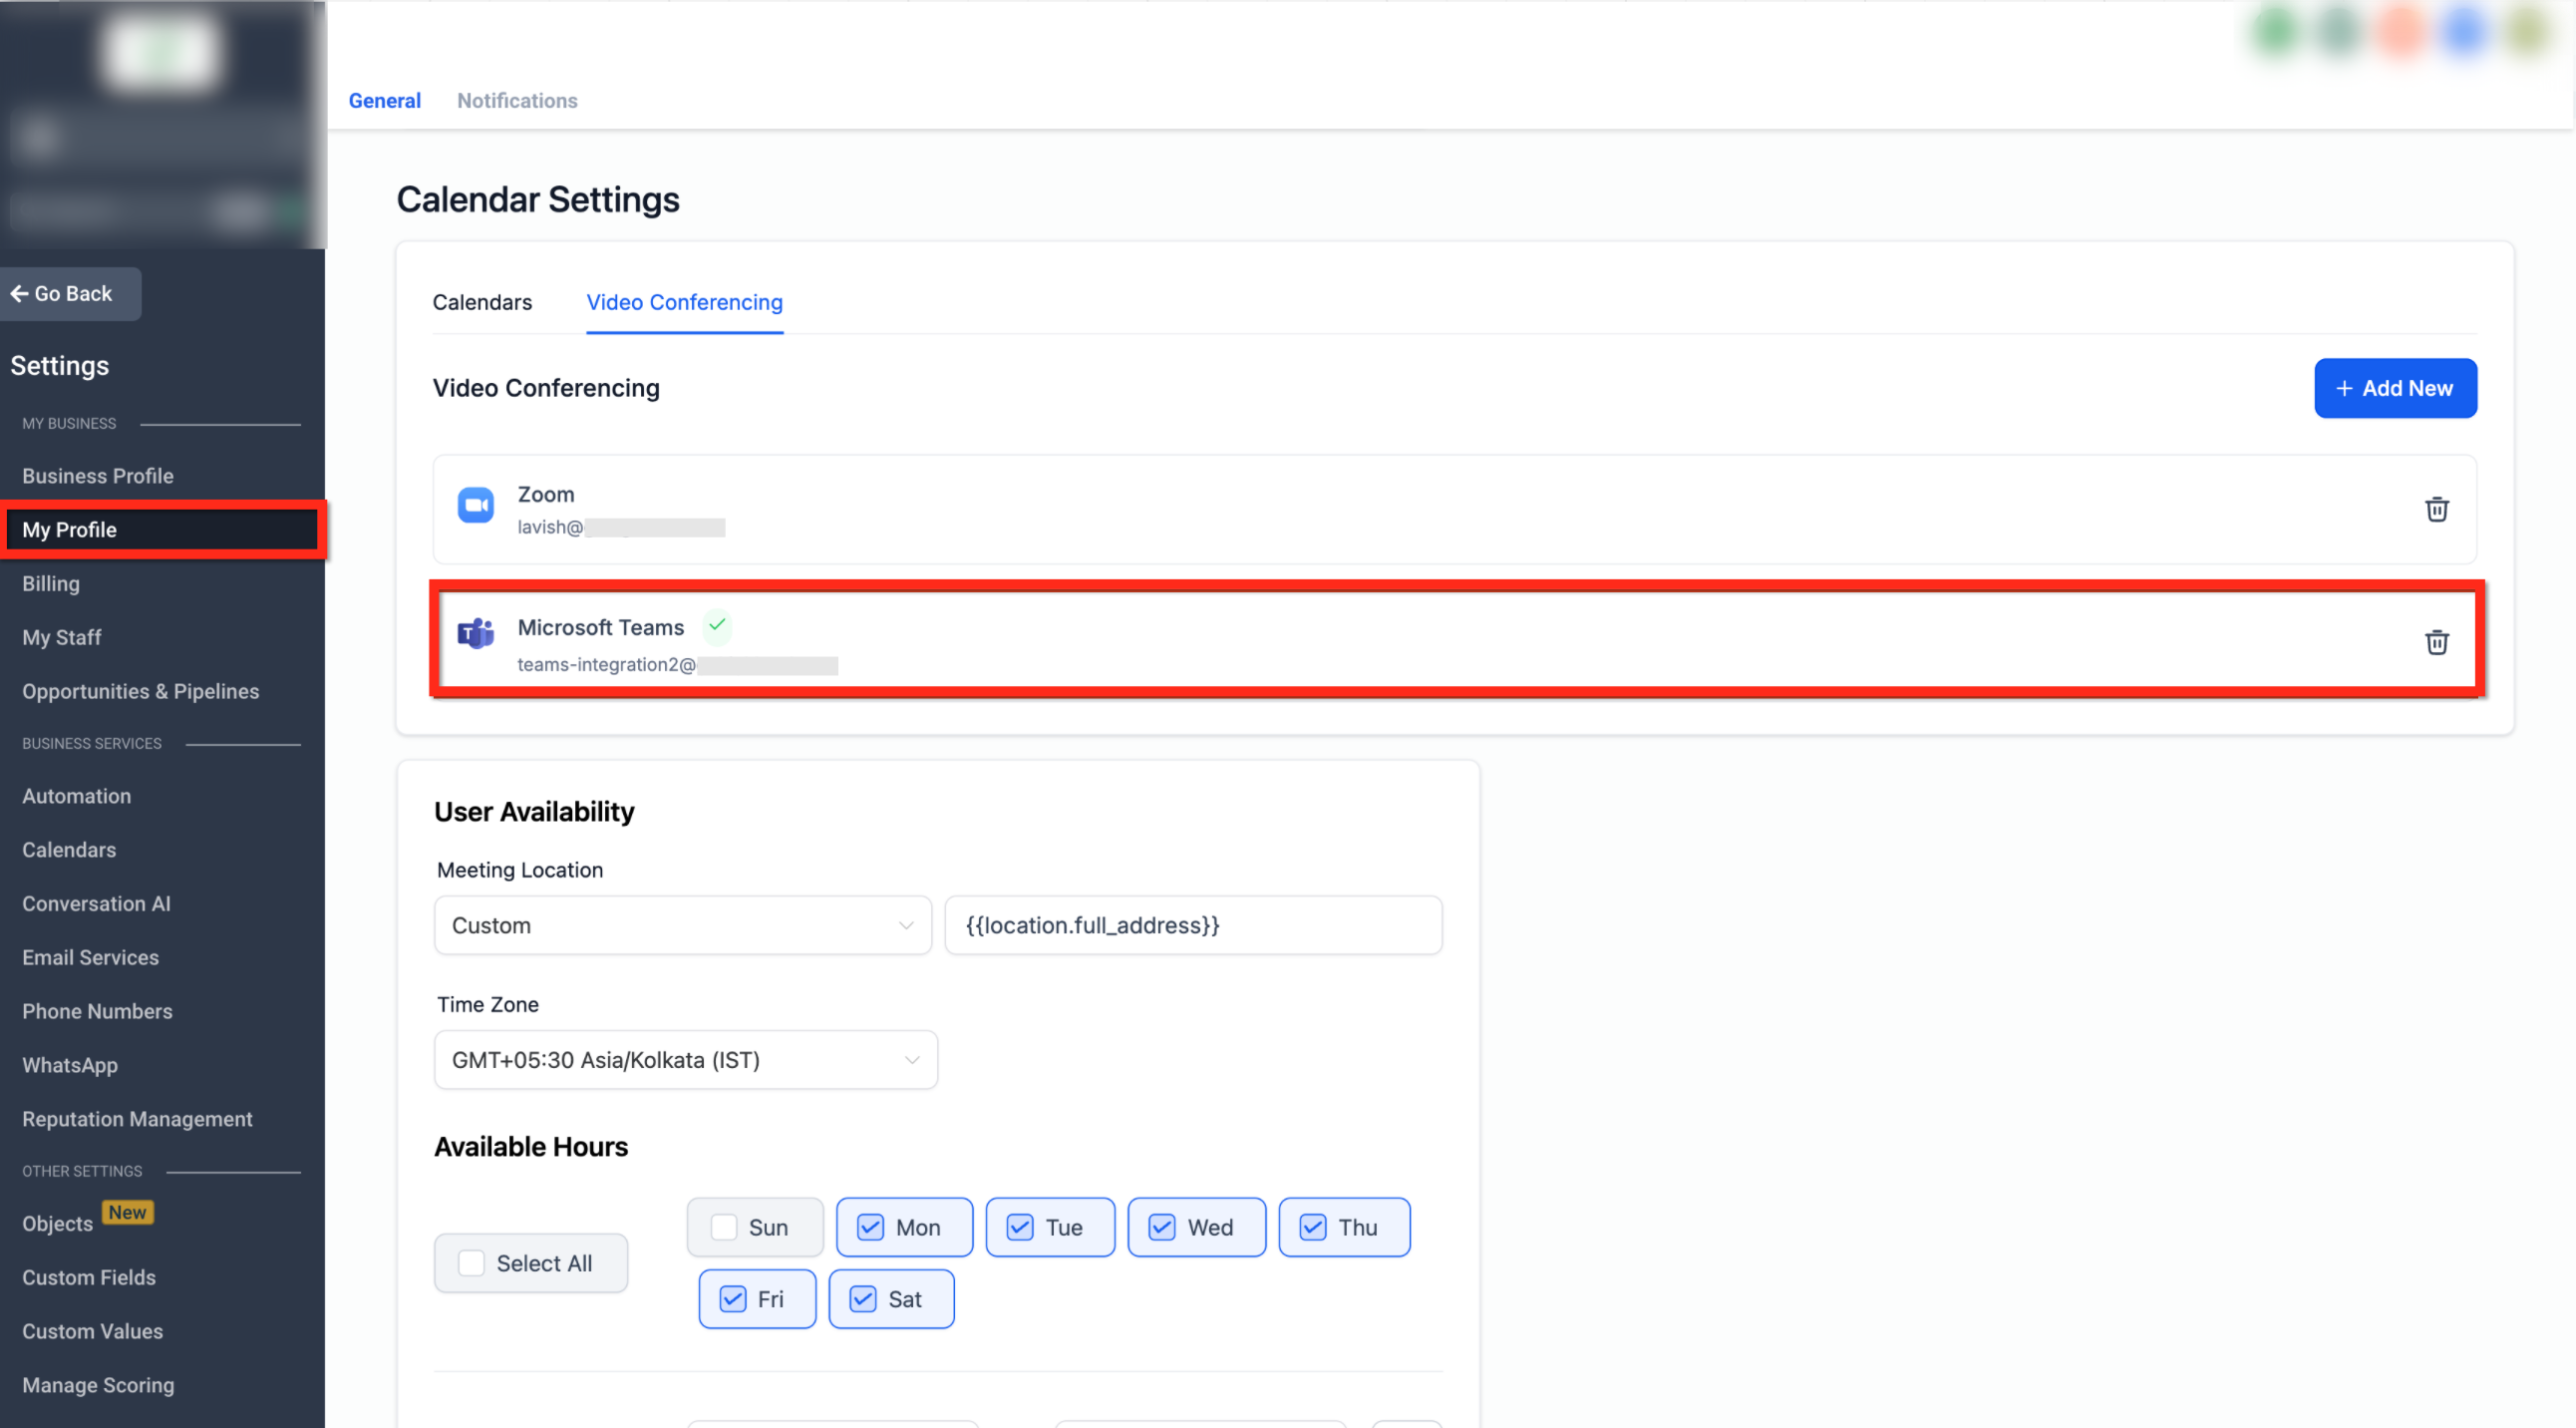Click the Add New button
The width and height of the screenshot is (2576, 1428).
click(x=2394, y=388)
